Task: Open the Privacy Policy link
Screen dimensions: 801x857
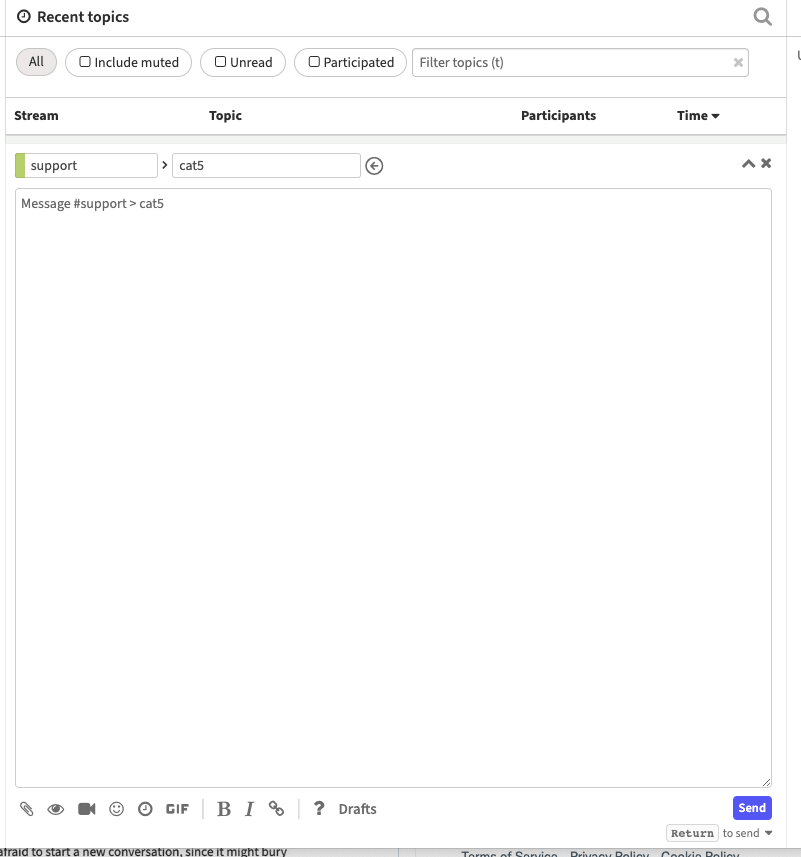Action: [x=609, y=854]
